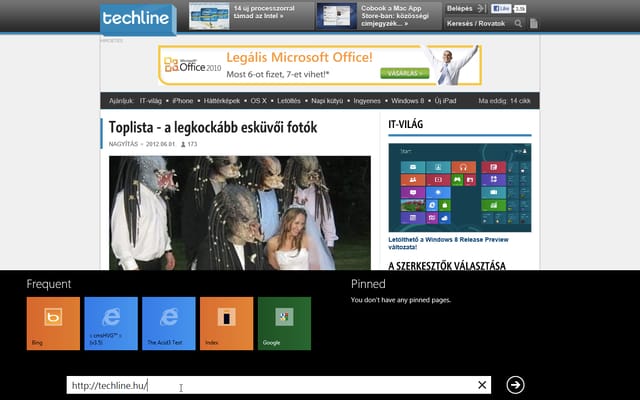
Task: Click the Legális Microsoft Office ad text
Action: 300,57
